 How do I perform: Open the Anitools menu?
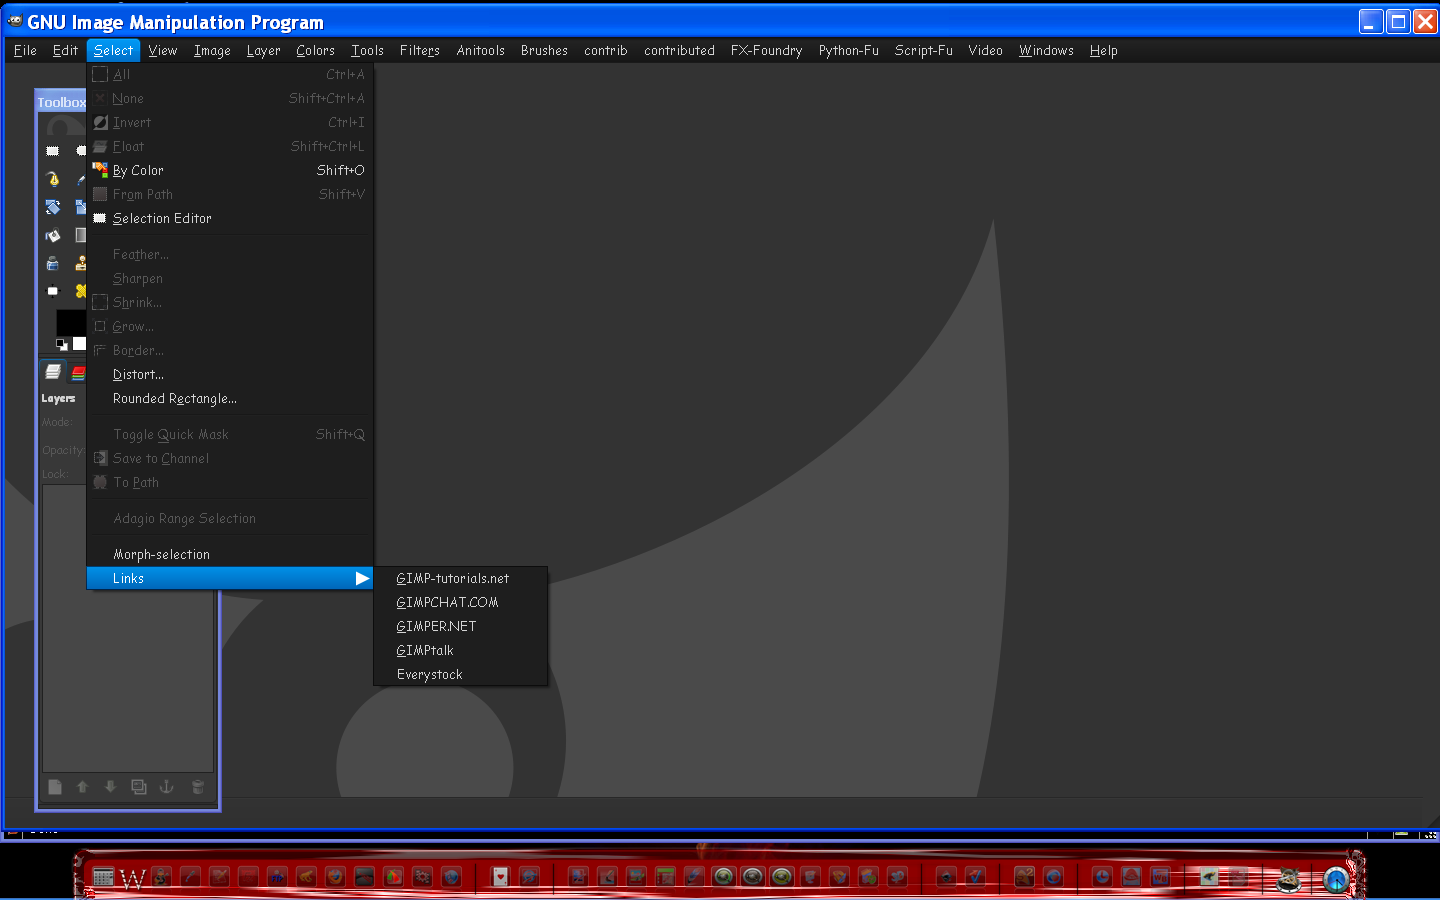[481, 50]
